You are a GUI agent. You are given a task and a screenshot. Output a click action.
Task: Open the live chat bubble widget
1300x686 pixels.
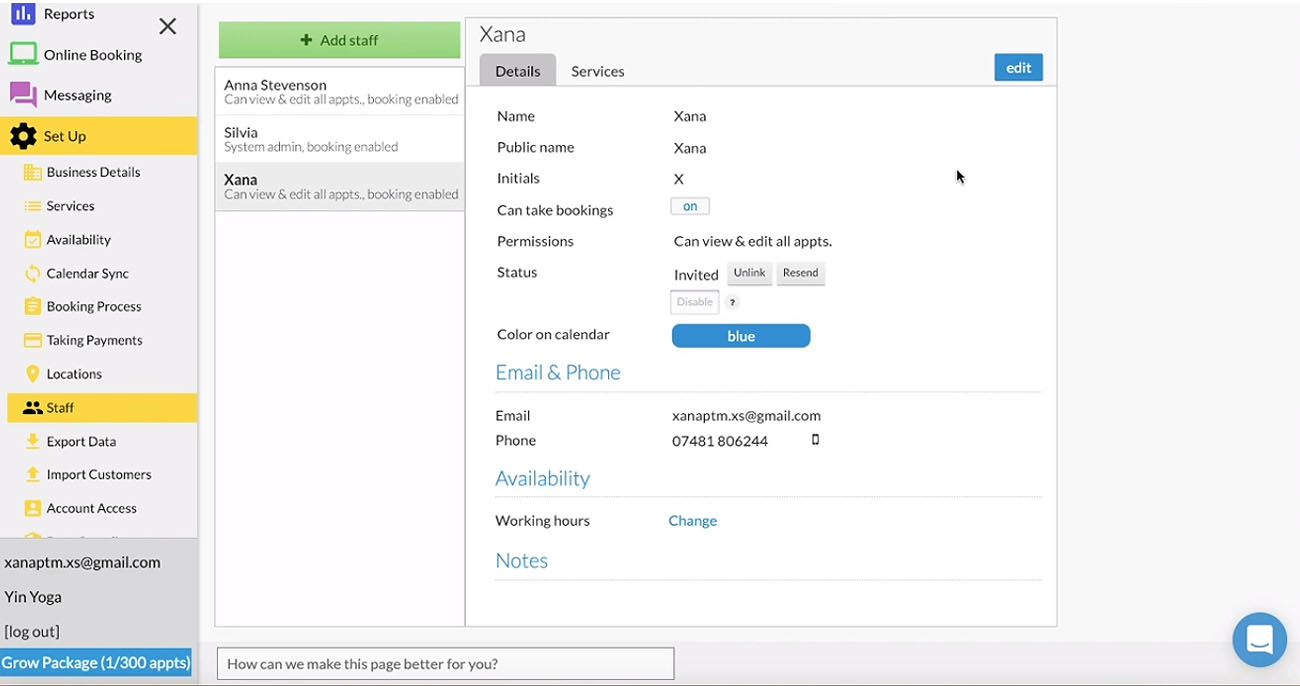pyautogui.click(x=1259, y=640)
